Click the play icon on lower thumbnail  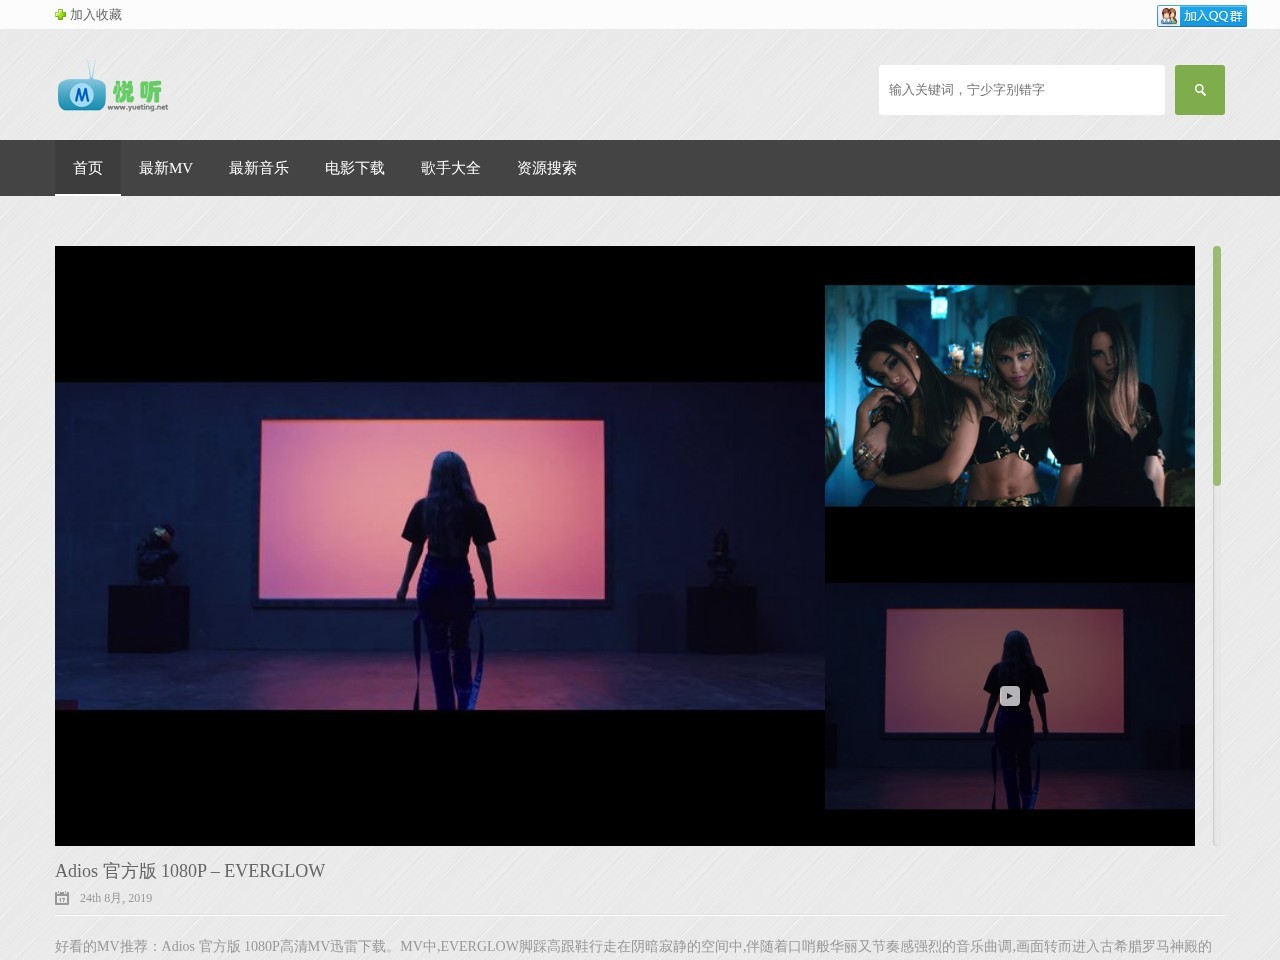coord(1010,696)
